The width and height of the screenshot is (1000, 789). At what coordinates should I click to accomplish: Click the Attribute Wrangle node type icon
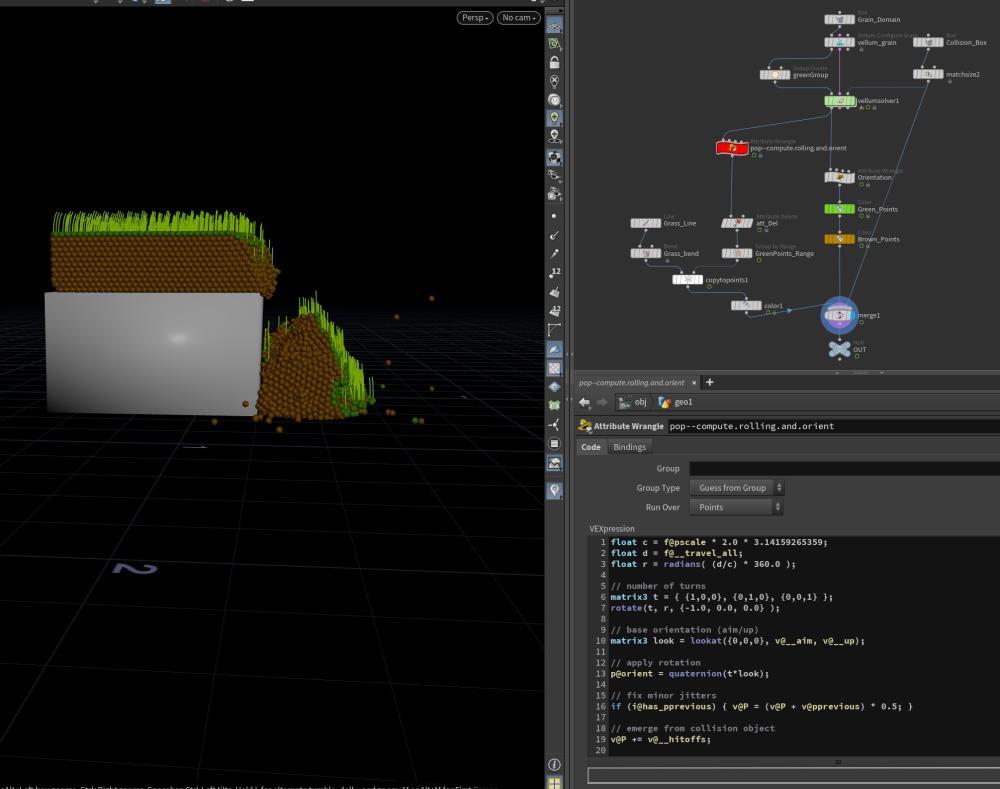[585, 426]
